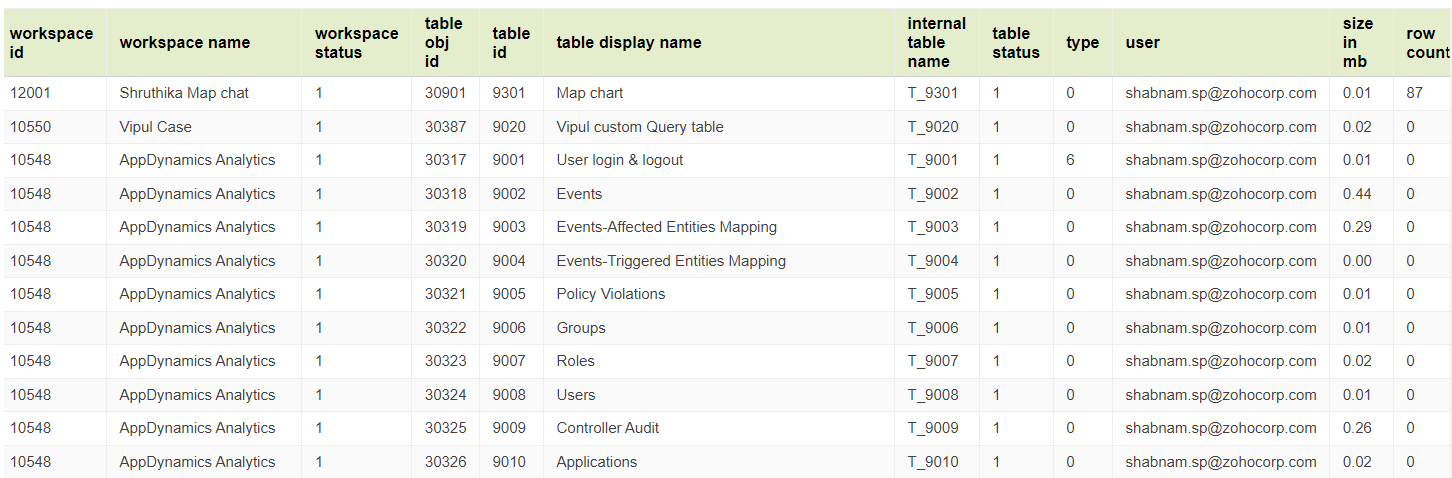
Task: Click the "table display name" column header
Action: pos(628,42)
